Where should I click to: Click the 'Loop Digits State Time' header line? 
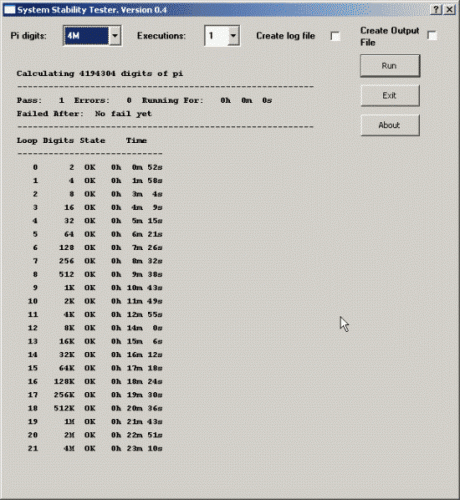(82, 140)
